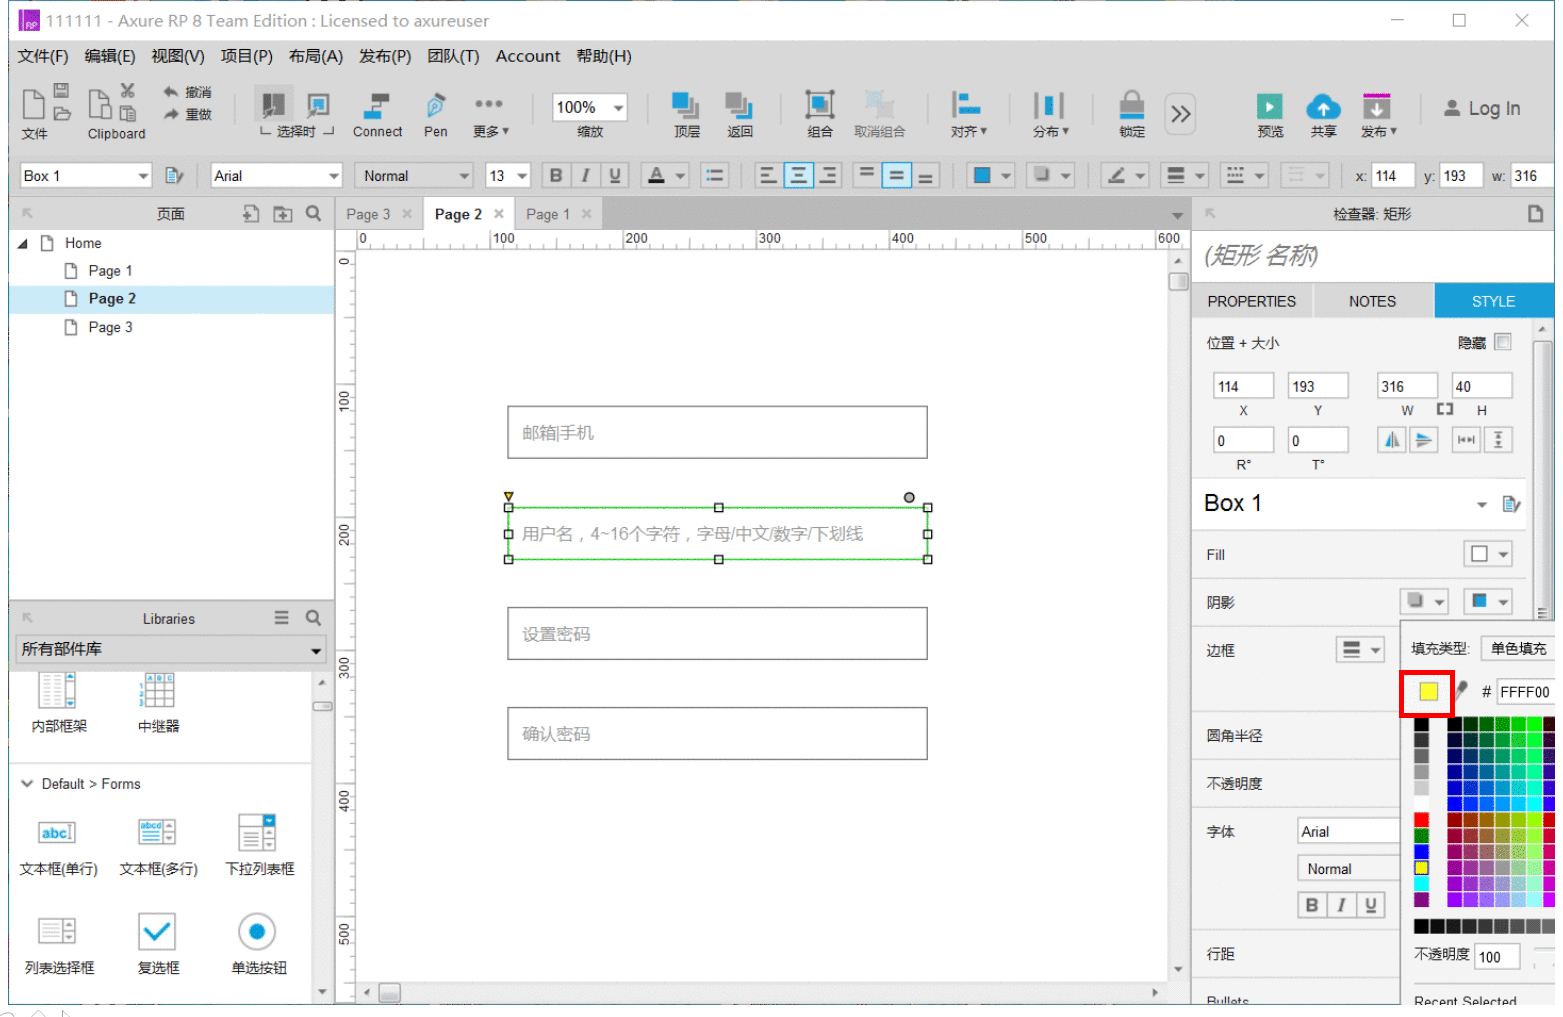Toggle Italic in the Style panel
The width and height of the screenshot is (1563, 1017).
[1341, 905]
